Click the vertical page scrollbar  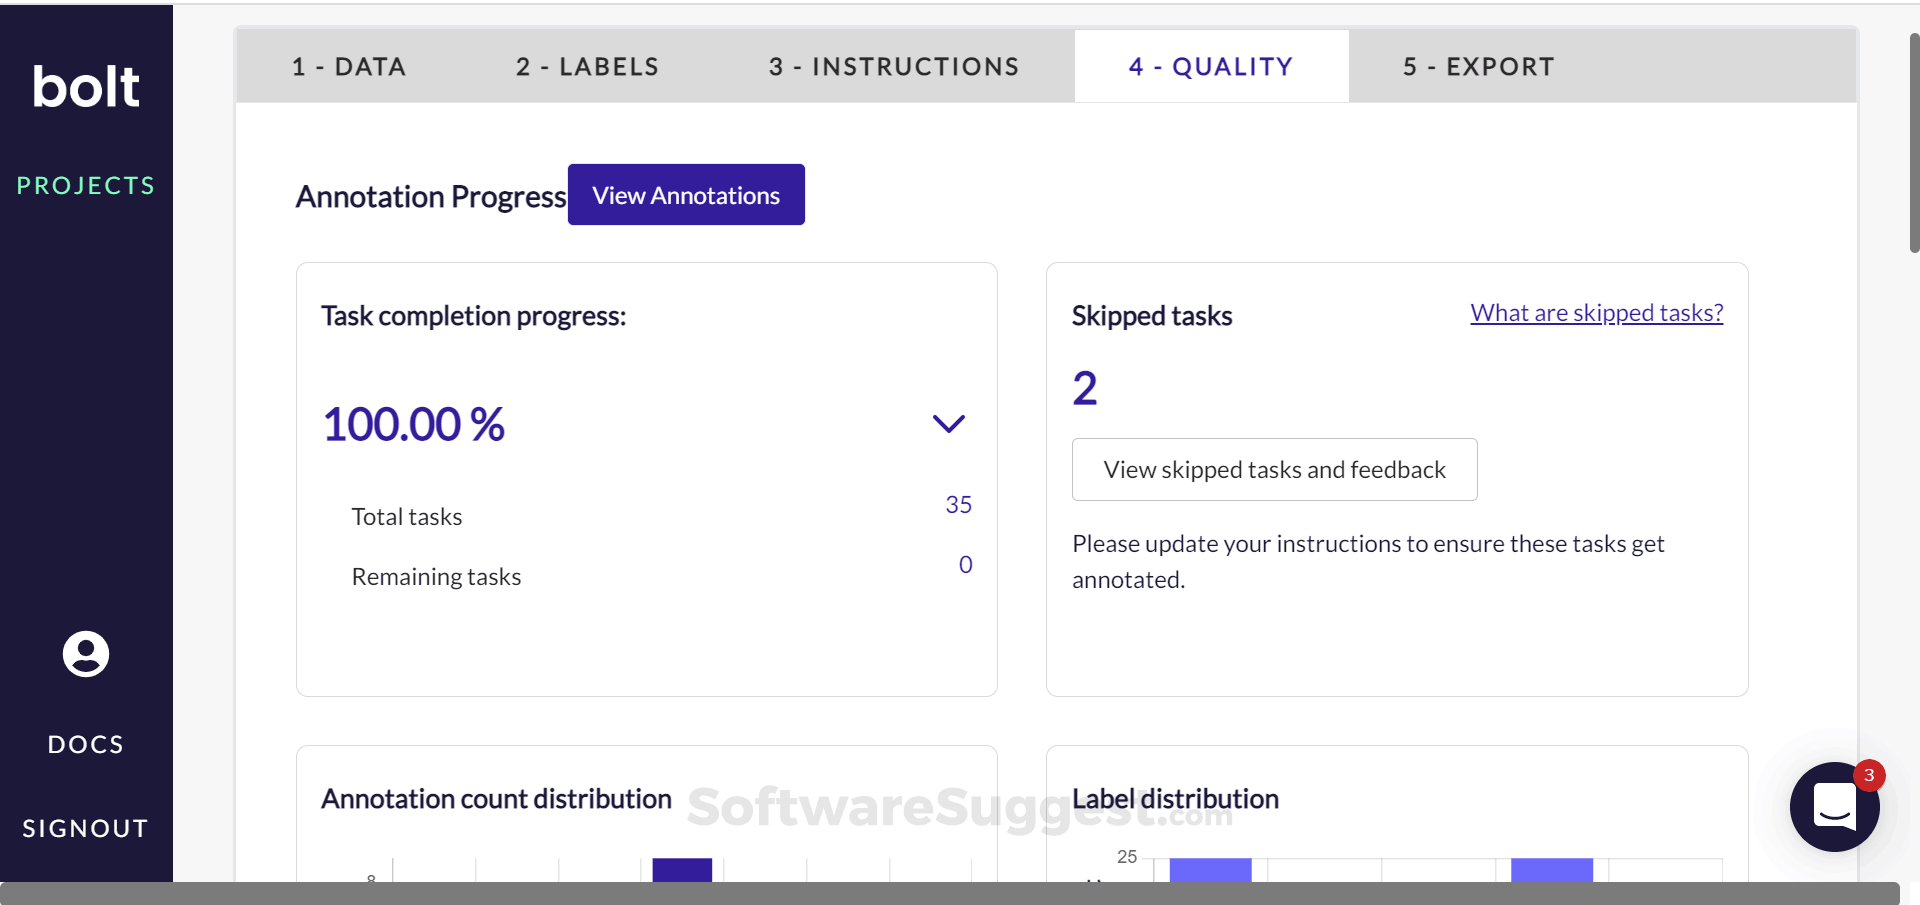click(1914, 142)
